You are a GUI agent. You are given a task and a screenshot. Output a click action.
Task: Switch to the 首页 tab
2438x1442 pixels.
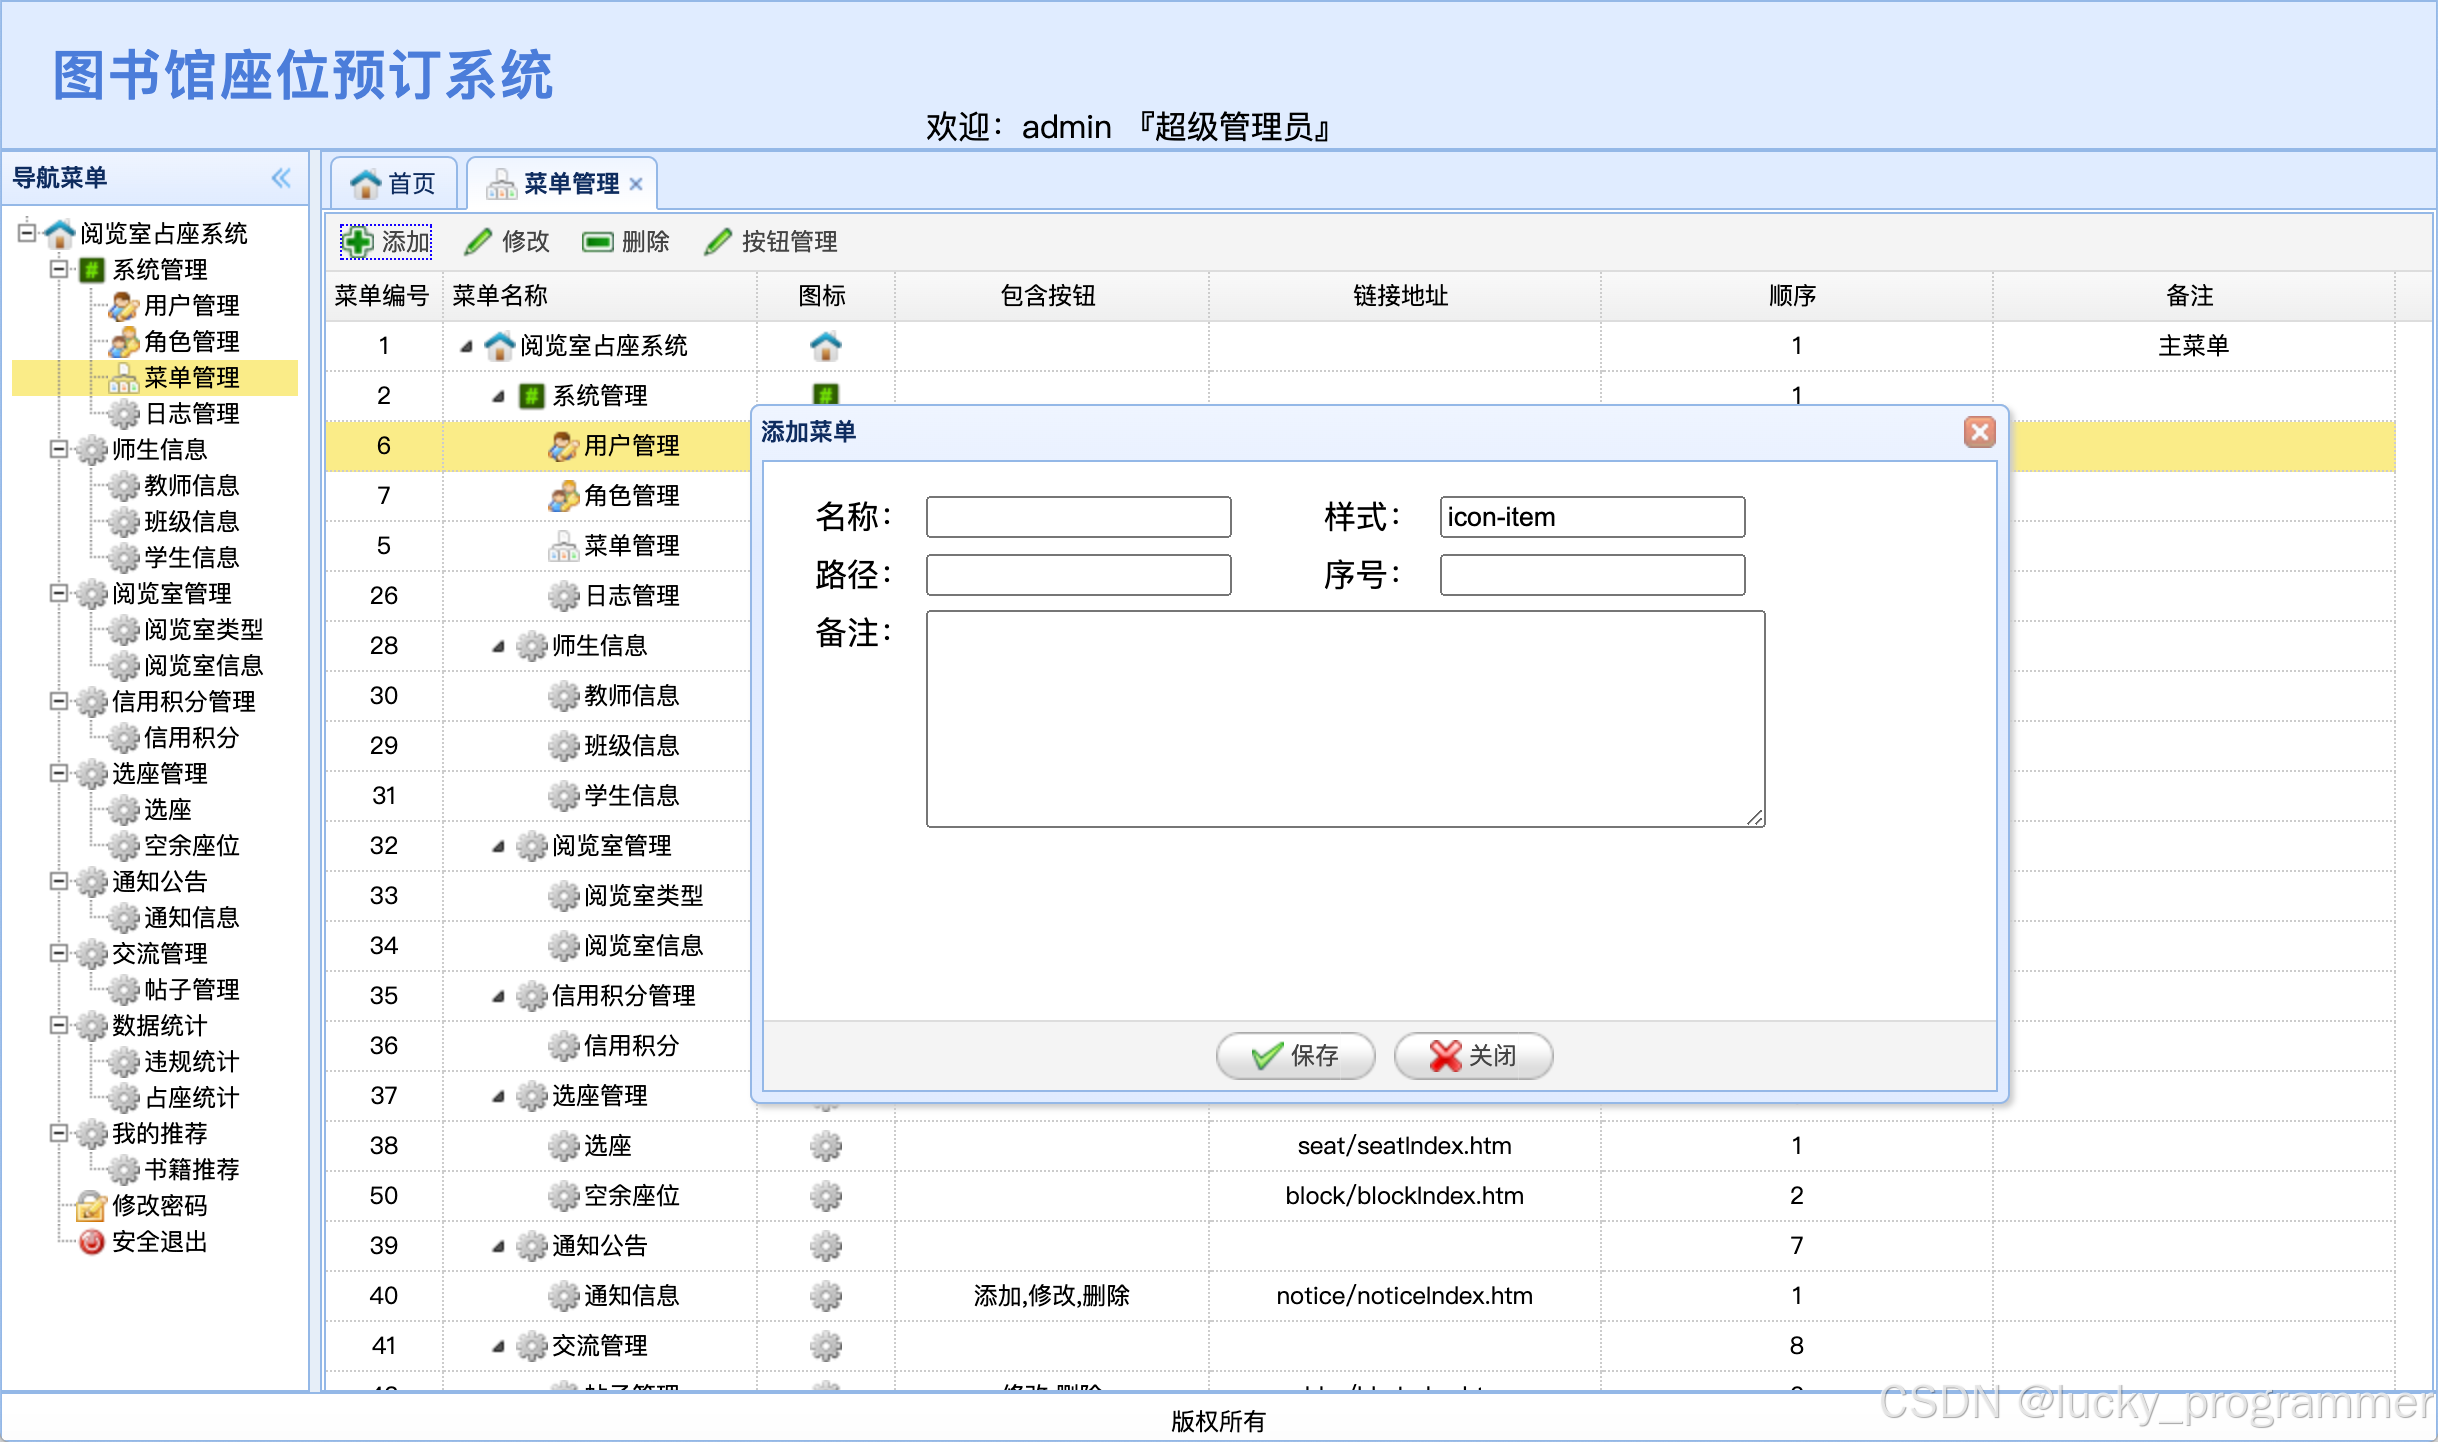coord(394,184)
